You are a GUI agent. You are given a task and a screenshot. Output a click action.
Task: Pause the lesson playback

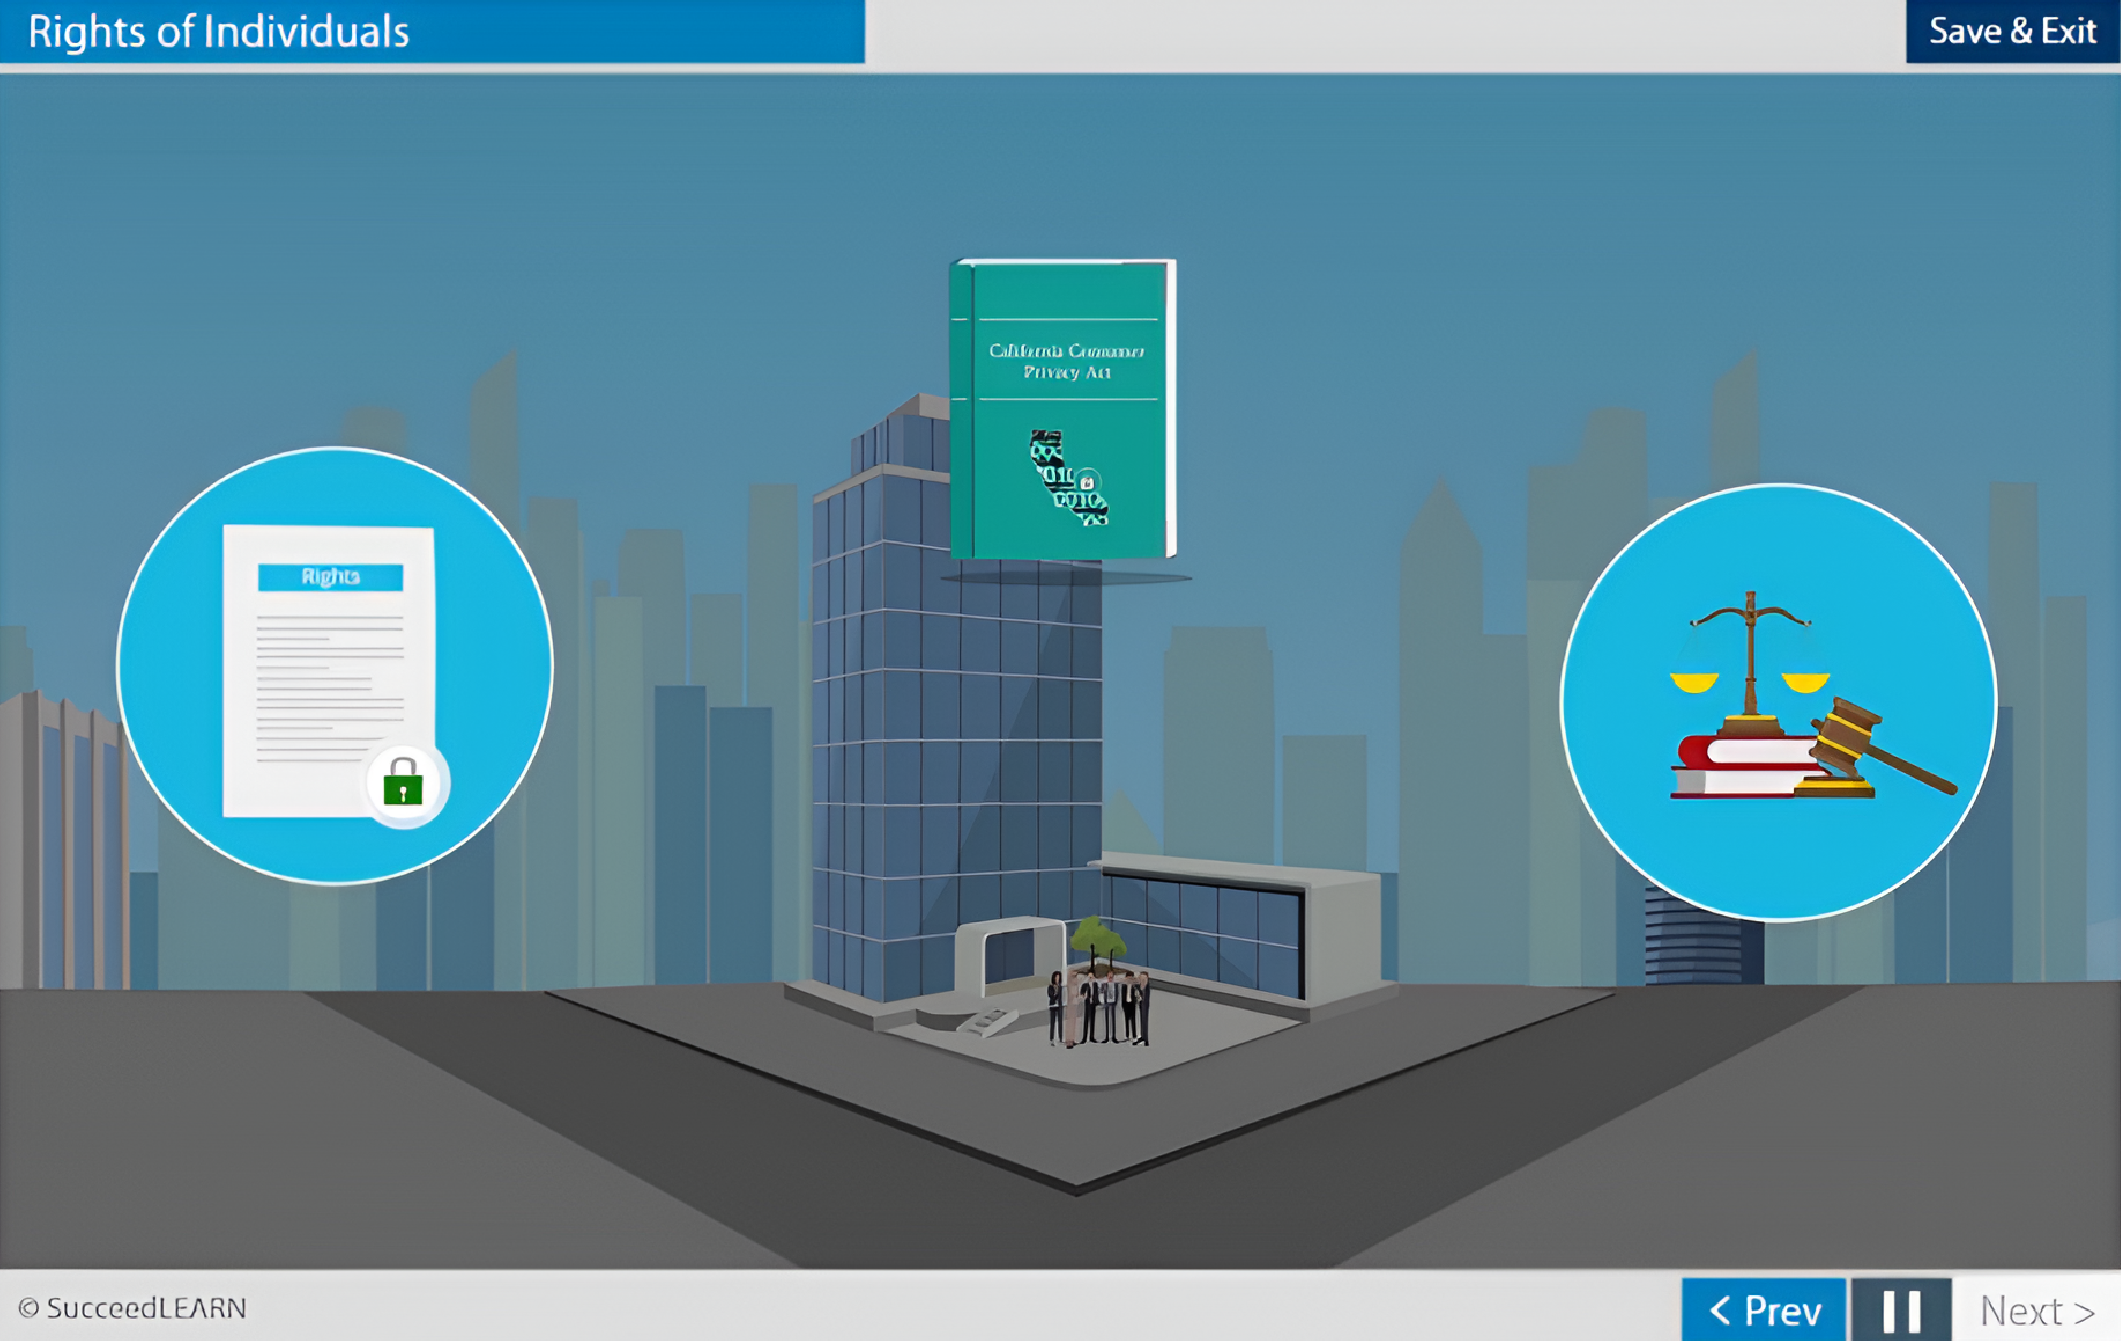pos(1900,1309)
